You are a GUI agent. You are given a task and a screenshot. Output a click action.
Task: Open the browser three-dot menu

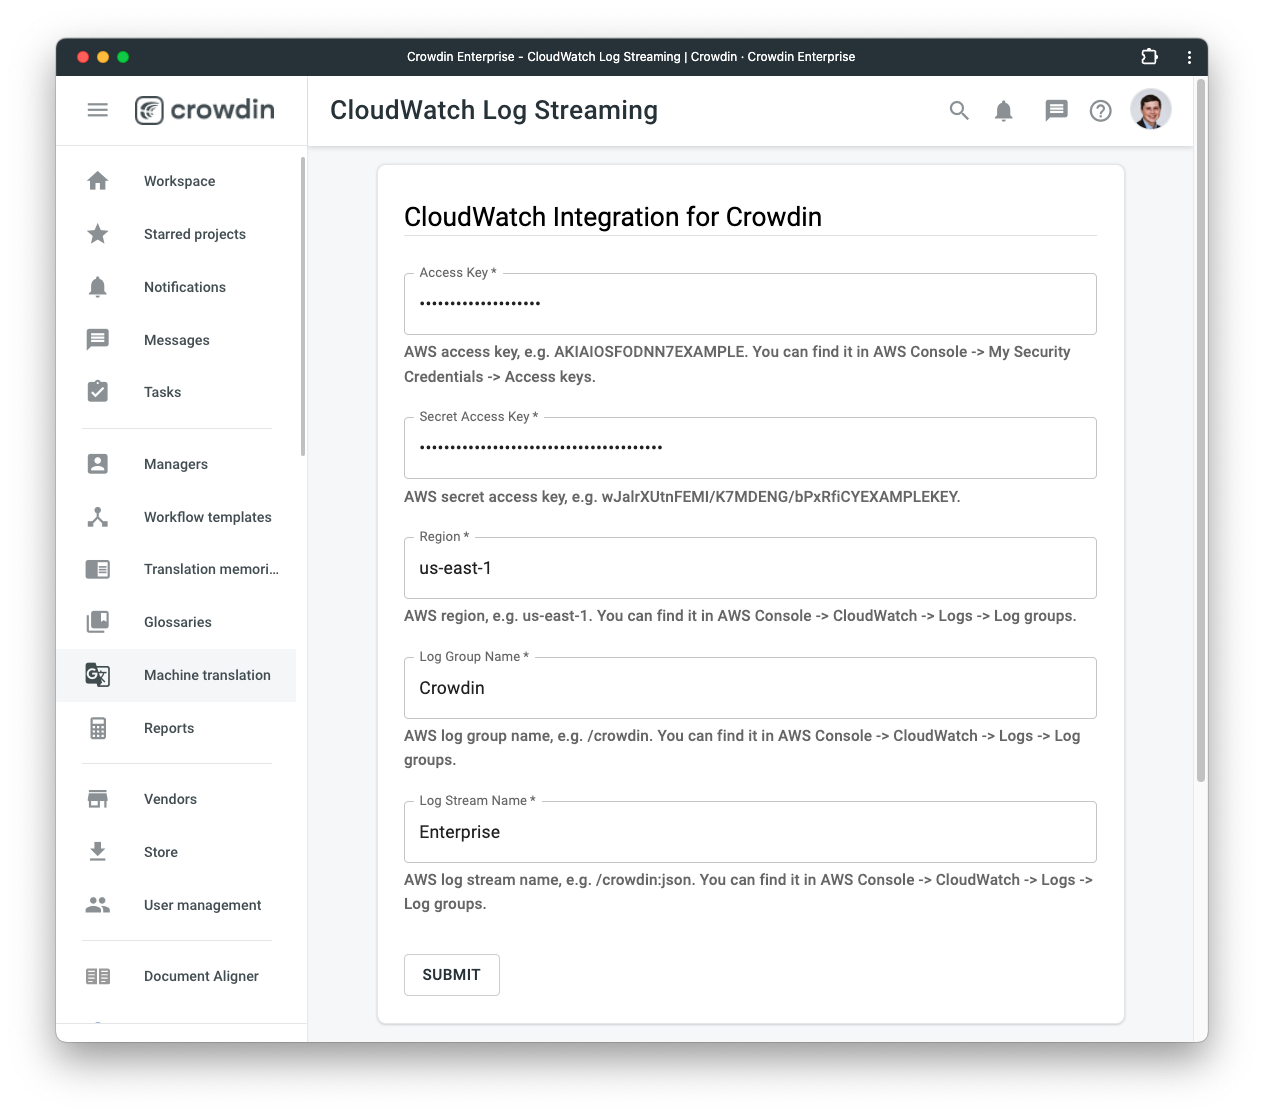coord(1189,57)
